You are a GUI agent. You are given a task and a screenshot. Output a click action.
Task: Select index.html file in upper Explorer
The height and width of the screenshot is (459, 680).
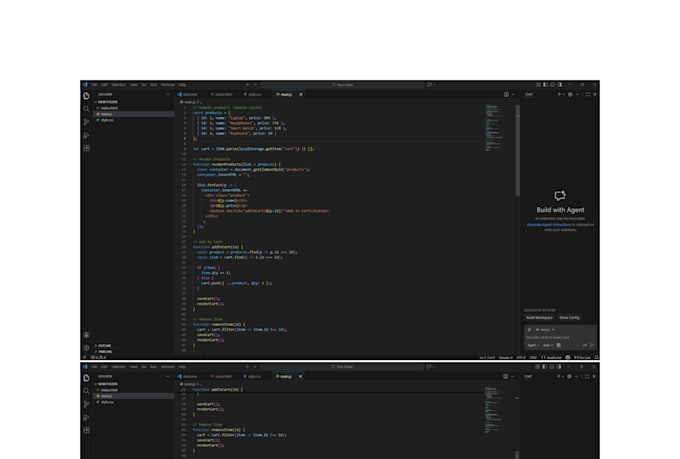[x=109, y=108]
